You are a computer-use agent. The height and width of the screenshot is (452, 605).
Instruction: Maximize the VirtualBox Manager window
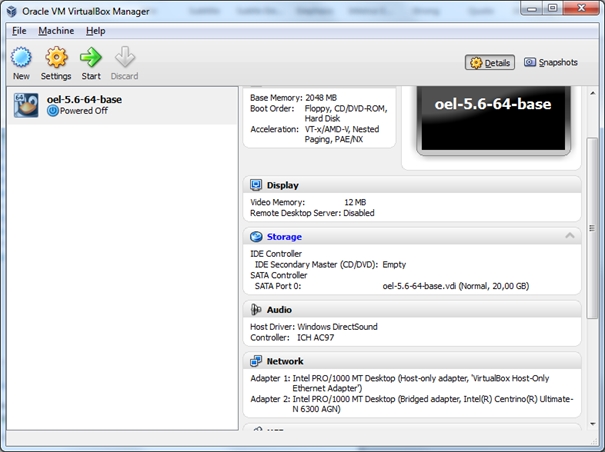pyautogui.click(x=553, y=8)
